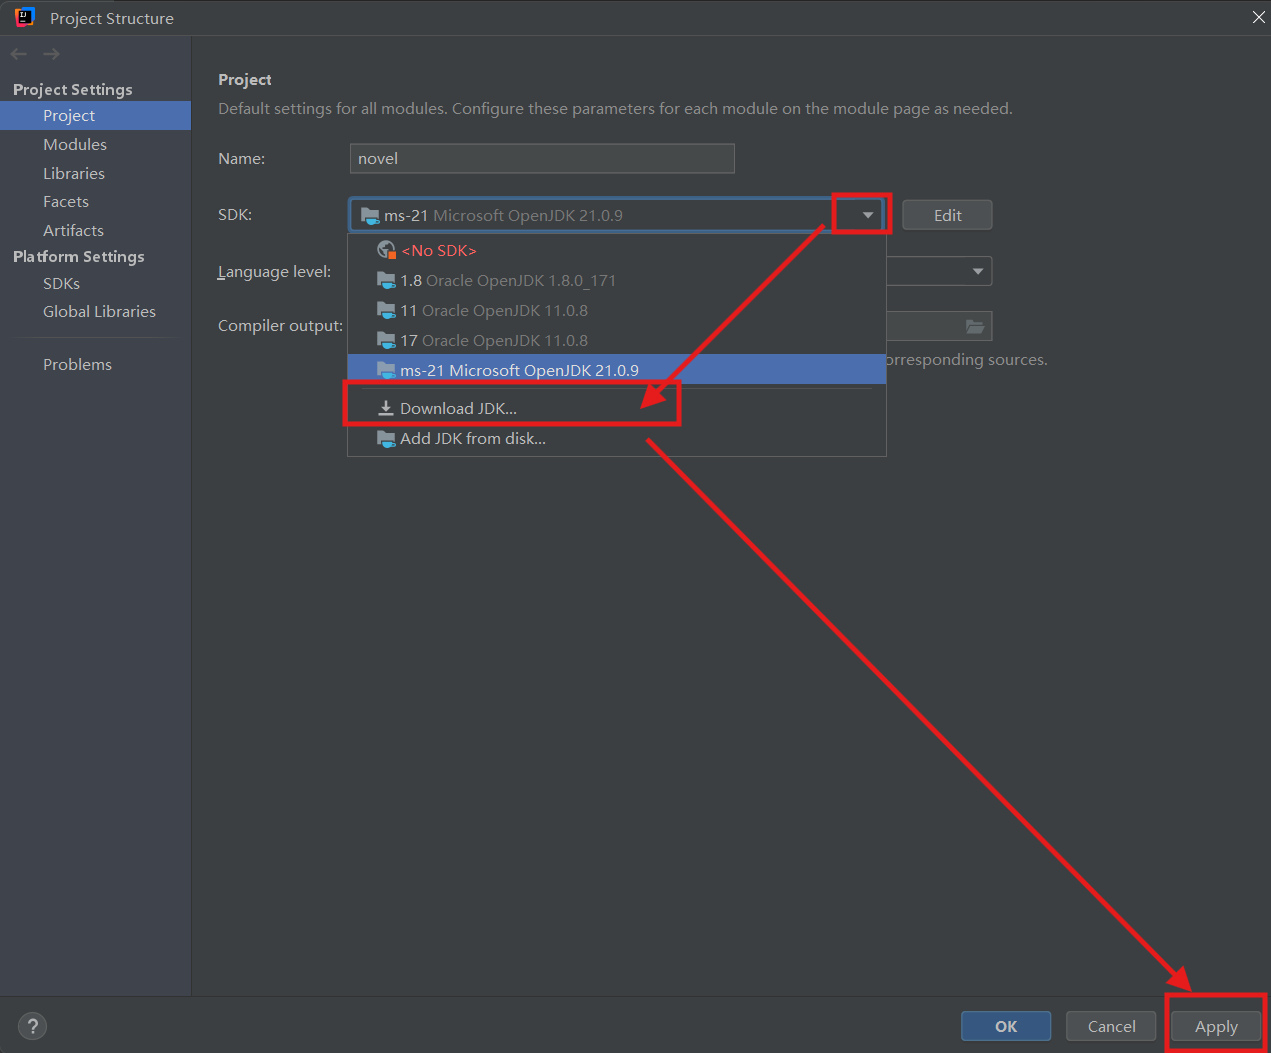
Task: Click Add JDK from disk... option
Action: pyautogui.click(x=617, y=438)
